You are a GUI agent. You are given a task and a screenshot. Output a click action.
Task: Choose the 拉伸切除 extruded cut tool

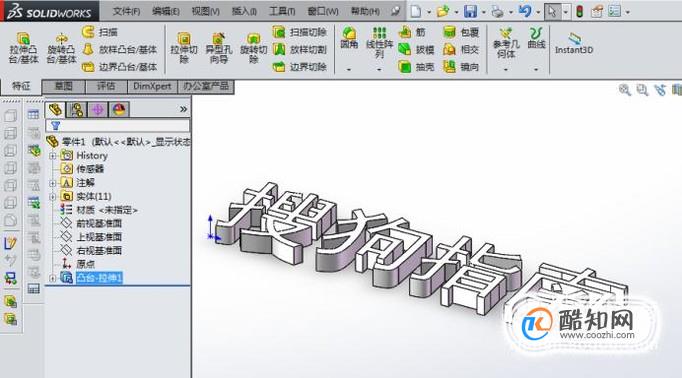(184, 48)
